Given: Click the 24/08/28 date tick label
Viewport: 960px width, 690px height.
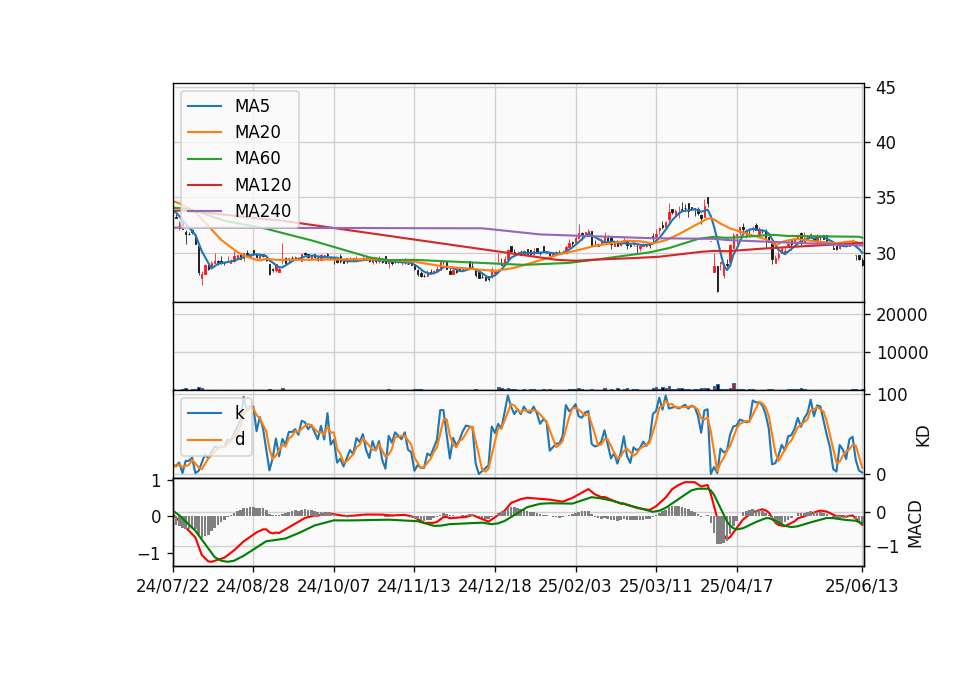Looking at the screenshot, I should [x=253, y=586].
